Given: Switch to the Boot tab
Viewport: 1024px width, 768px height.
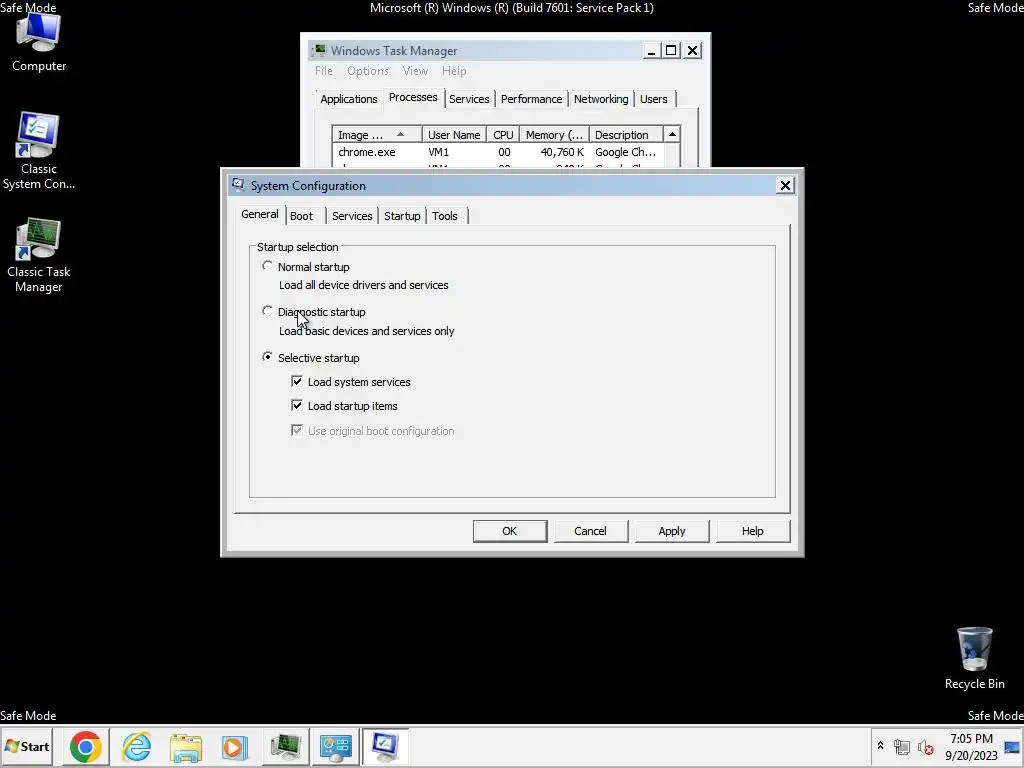Looking at the screenshot, I should (302, 216).
